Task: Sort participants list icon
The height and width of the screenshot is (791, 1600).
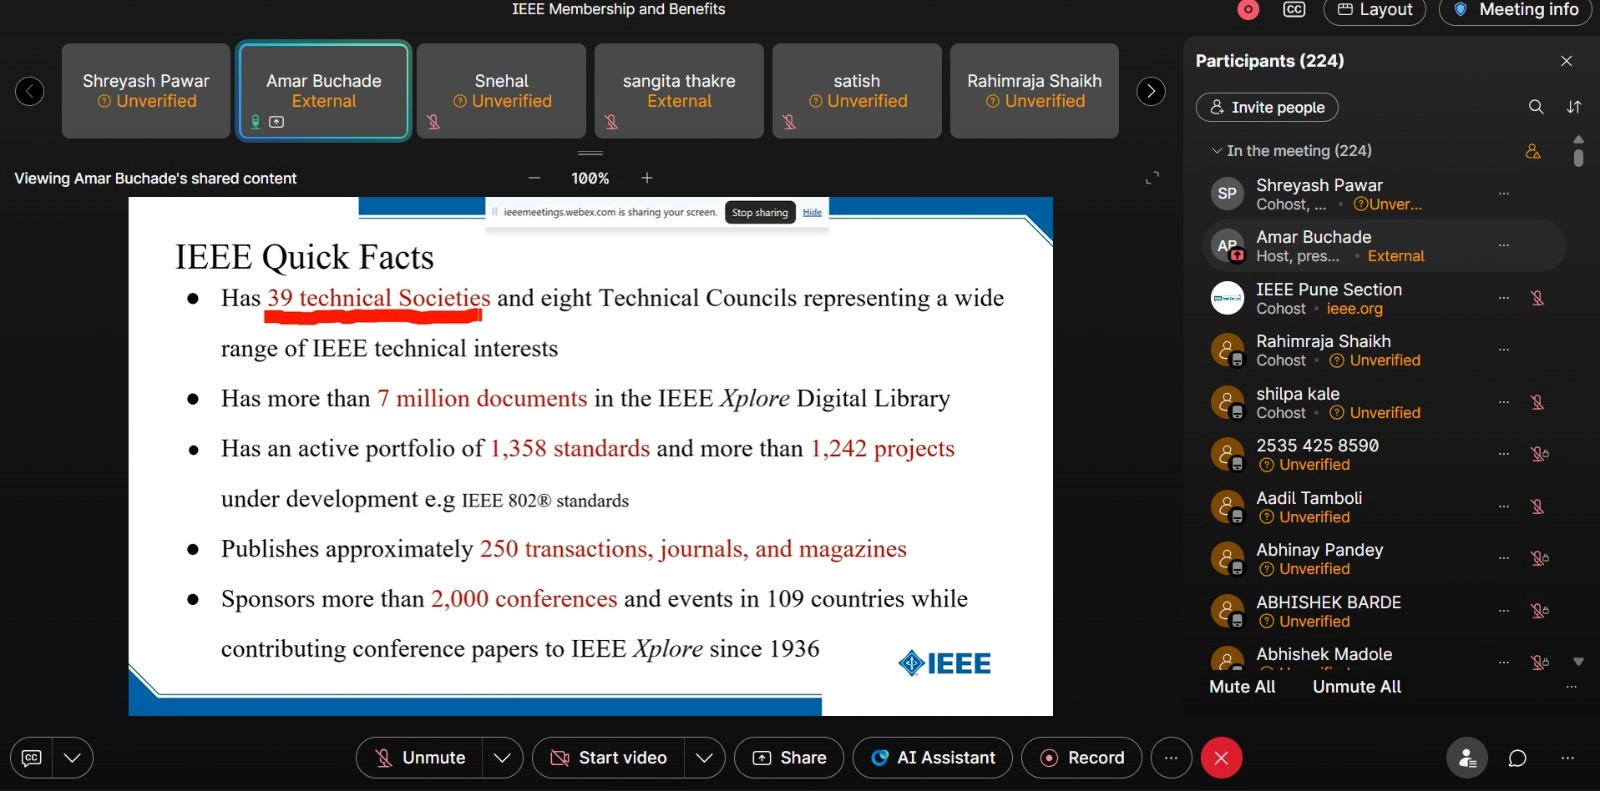Action: (x=1574, y=107)
